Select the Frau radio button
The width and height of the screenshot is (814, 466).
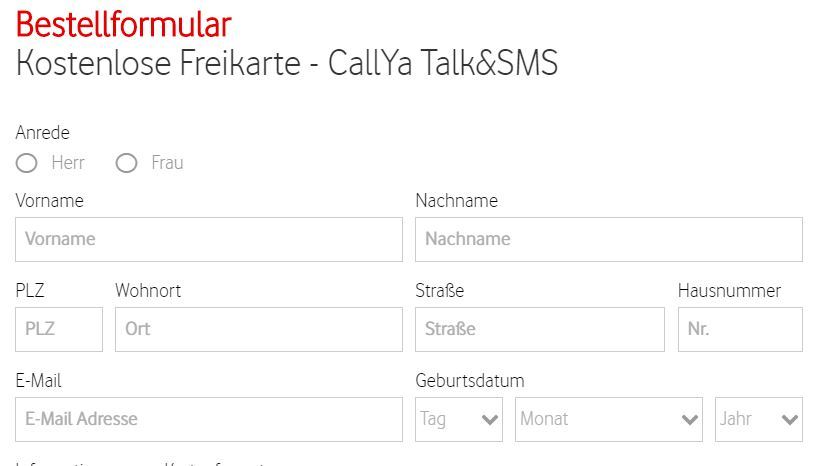coord(126,163)
